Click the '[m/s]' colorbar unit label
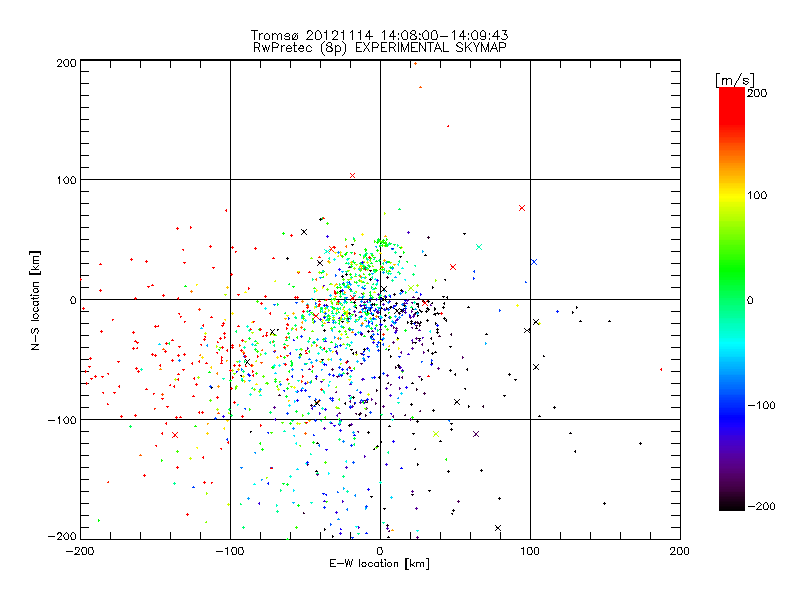This screenshot has height=600, width=800. pyautogui.click(x=735, y=80)
